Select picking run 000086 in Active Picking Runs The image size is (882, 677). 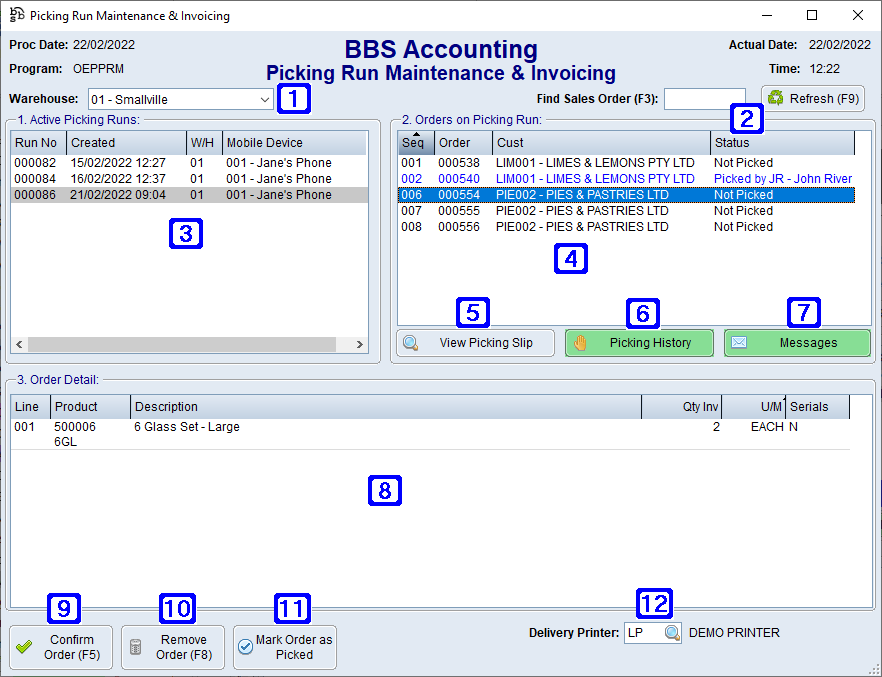point(150,194)
